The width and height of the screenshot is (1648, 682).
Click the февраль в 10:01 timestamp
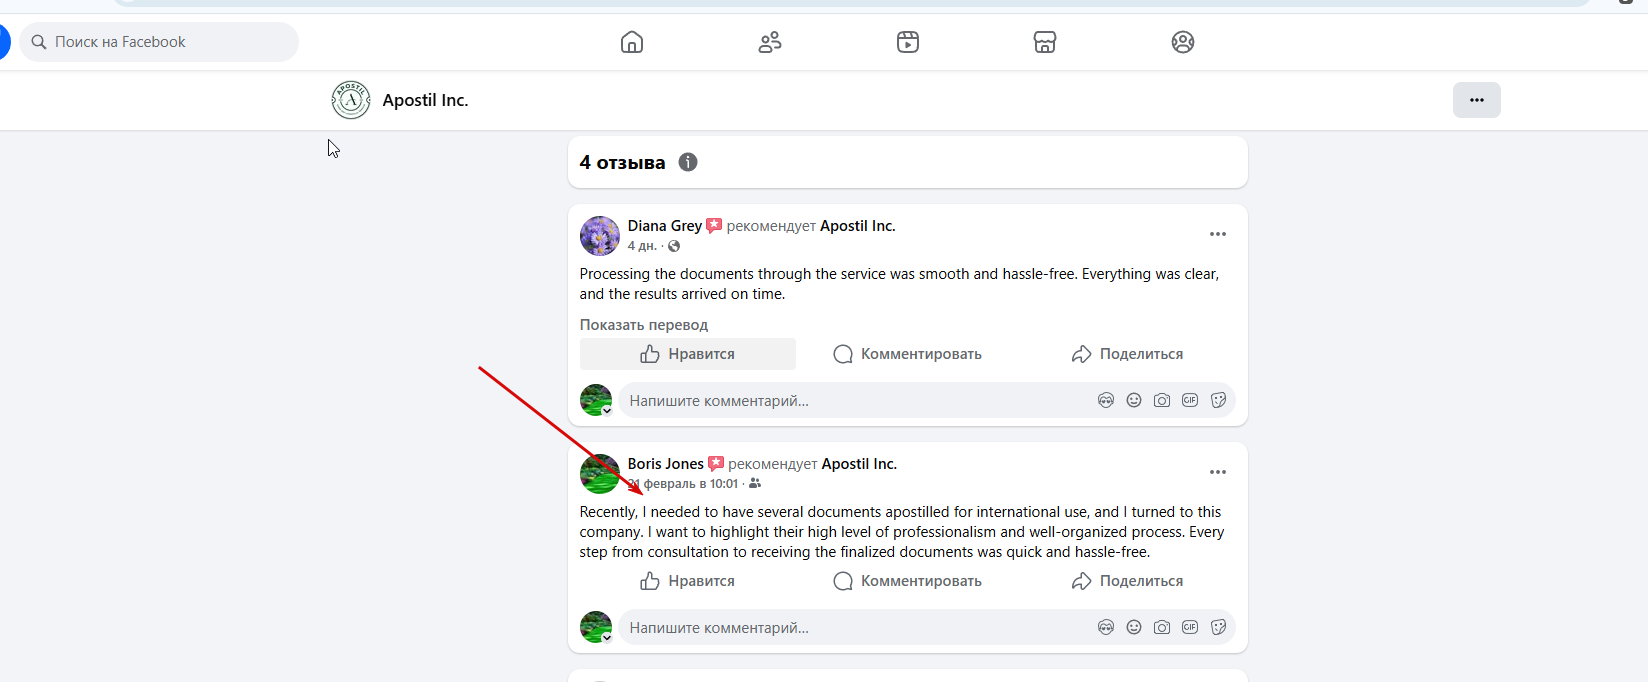683,484
